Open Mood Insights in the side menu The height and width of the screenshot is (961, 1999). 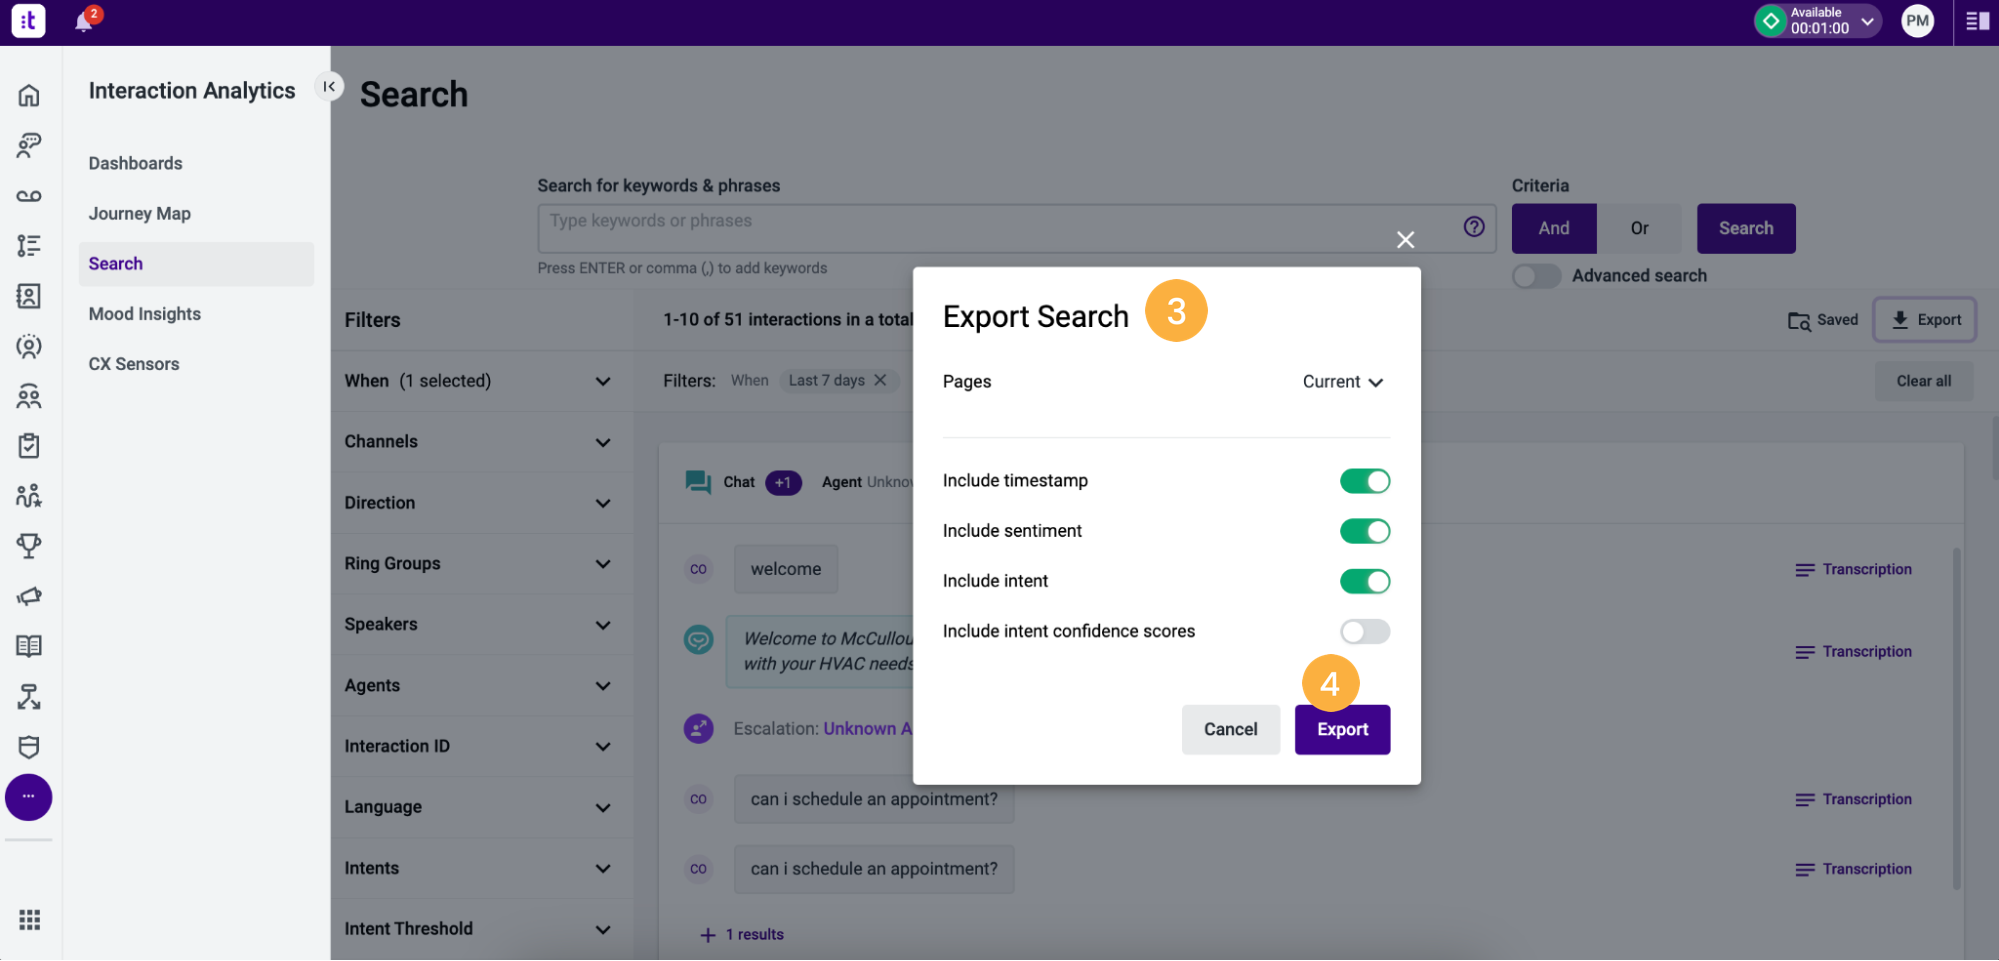pos(144,314)
